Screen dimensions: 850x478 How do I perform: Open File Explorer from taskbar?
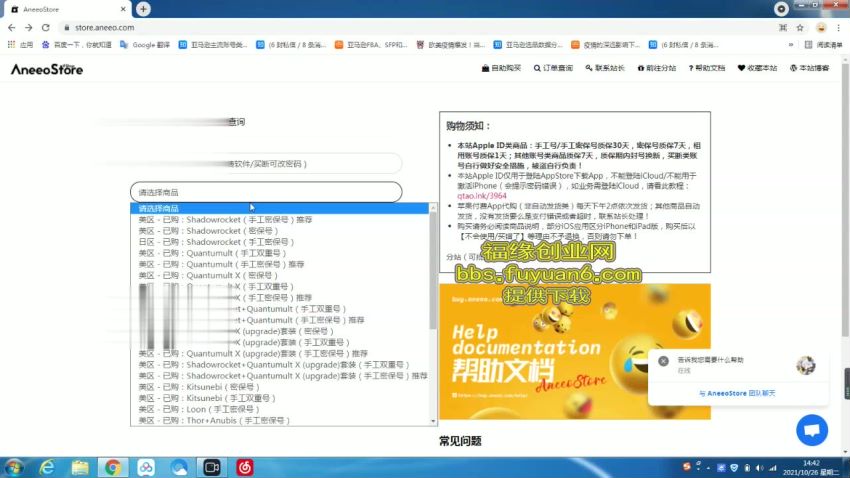[x=80, y=467]
